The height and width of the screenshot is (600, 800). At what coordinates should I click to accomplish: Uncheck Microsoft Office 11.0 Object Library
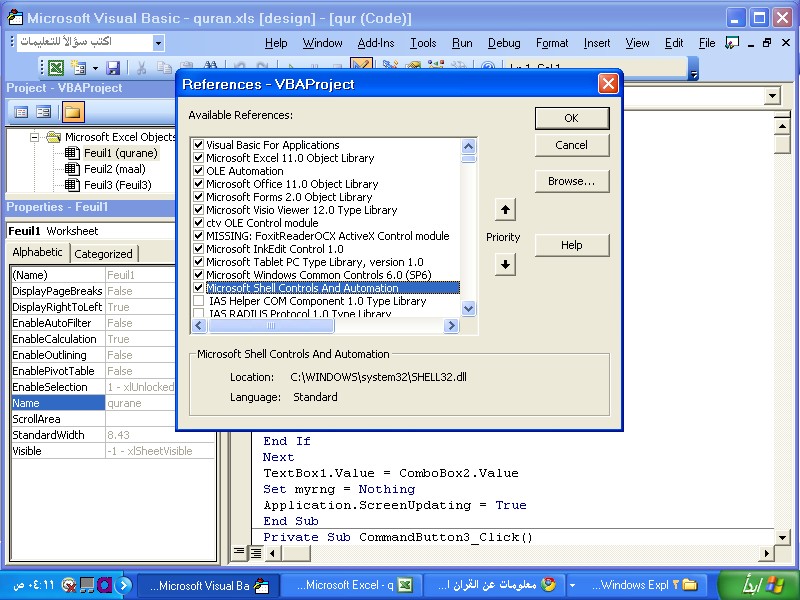(198, 184)
